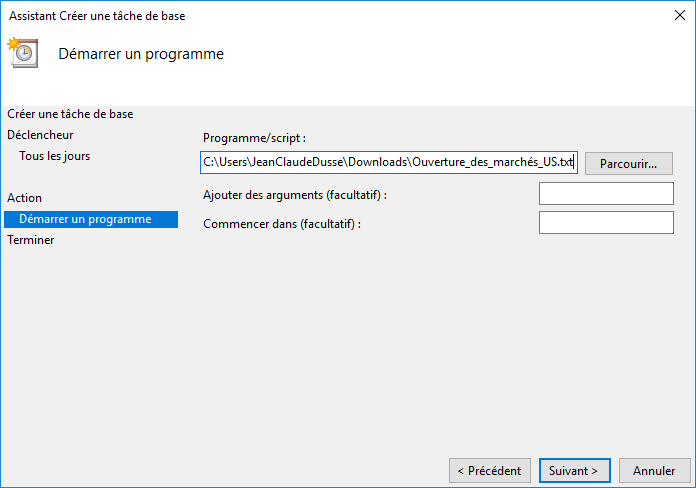Click the Programme/script label
The image size is (696, 488).
coord(254,138)
